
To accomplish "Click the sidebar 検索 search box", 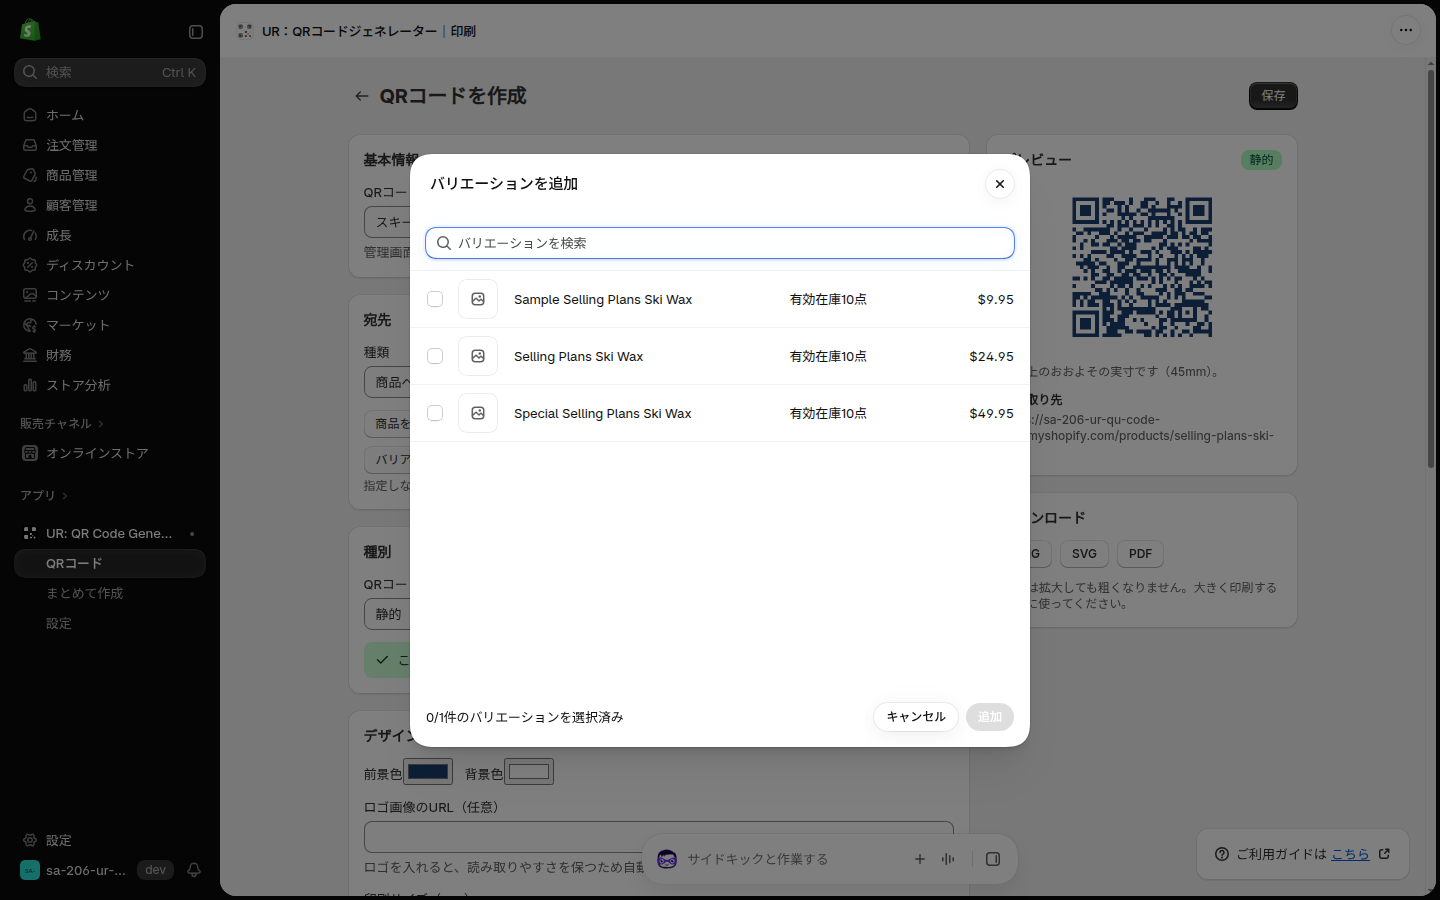I will [x=110, y=72].
